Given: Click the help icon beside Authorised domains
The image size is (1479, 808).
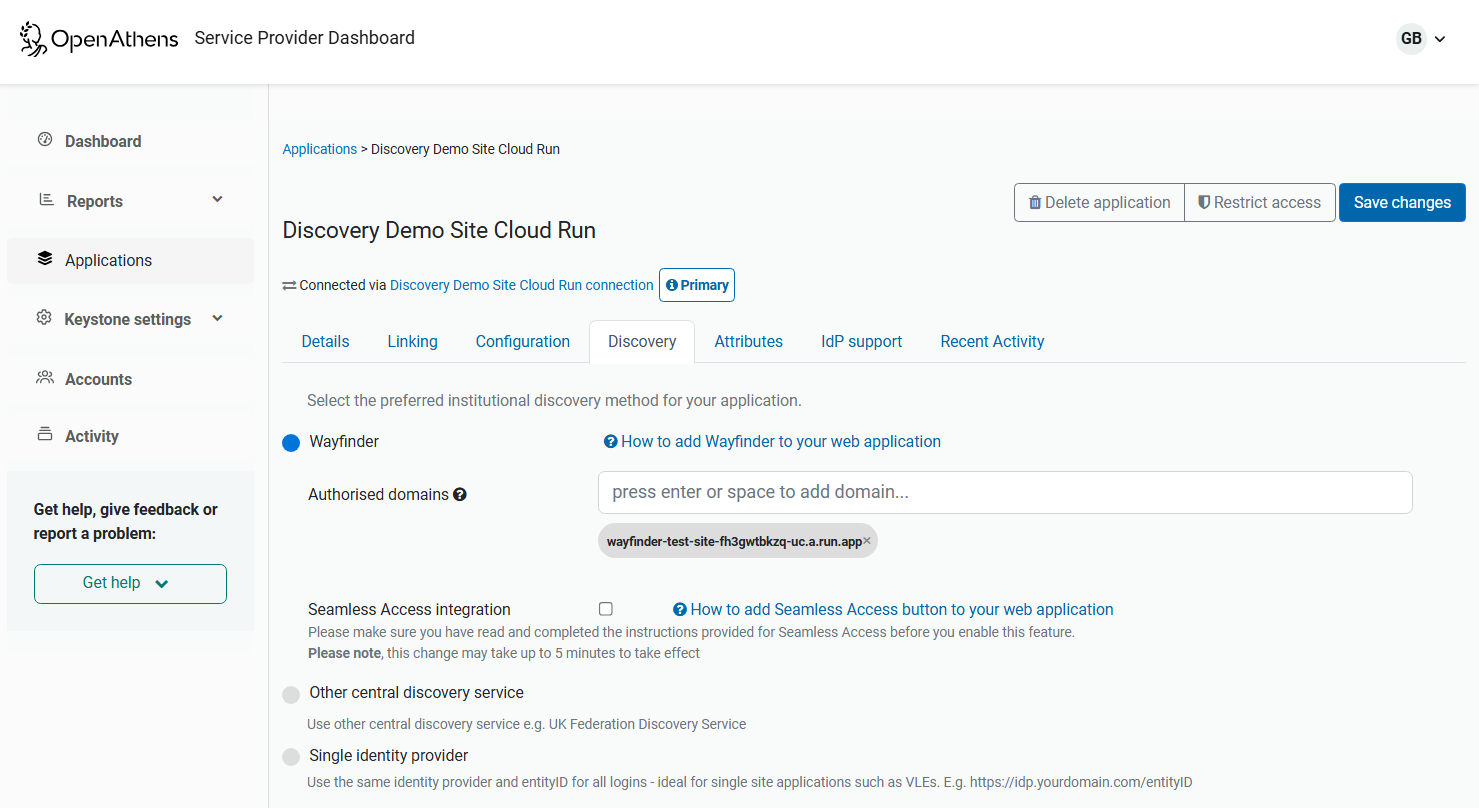Looking at the screenshot, I should 460,493.
